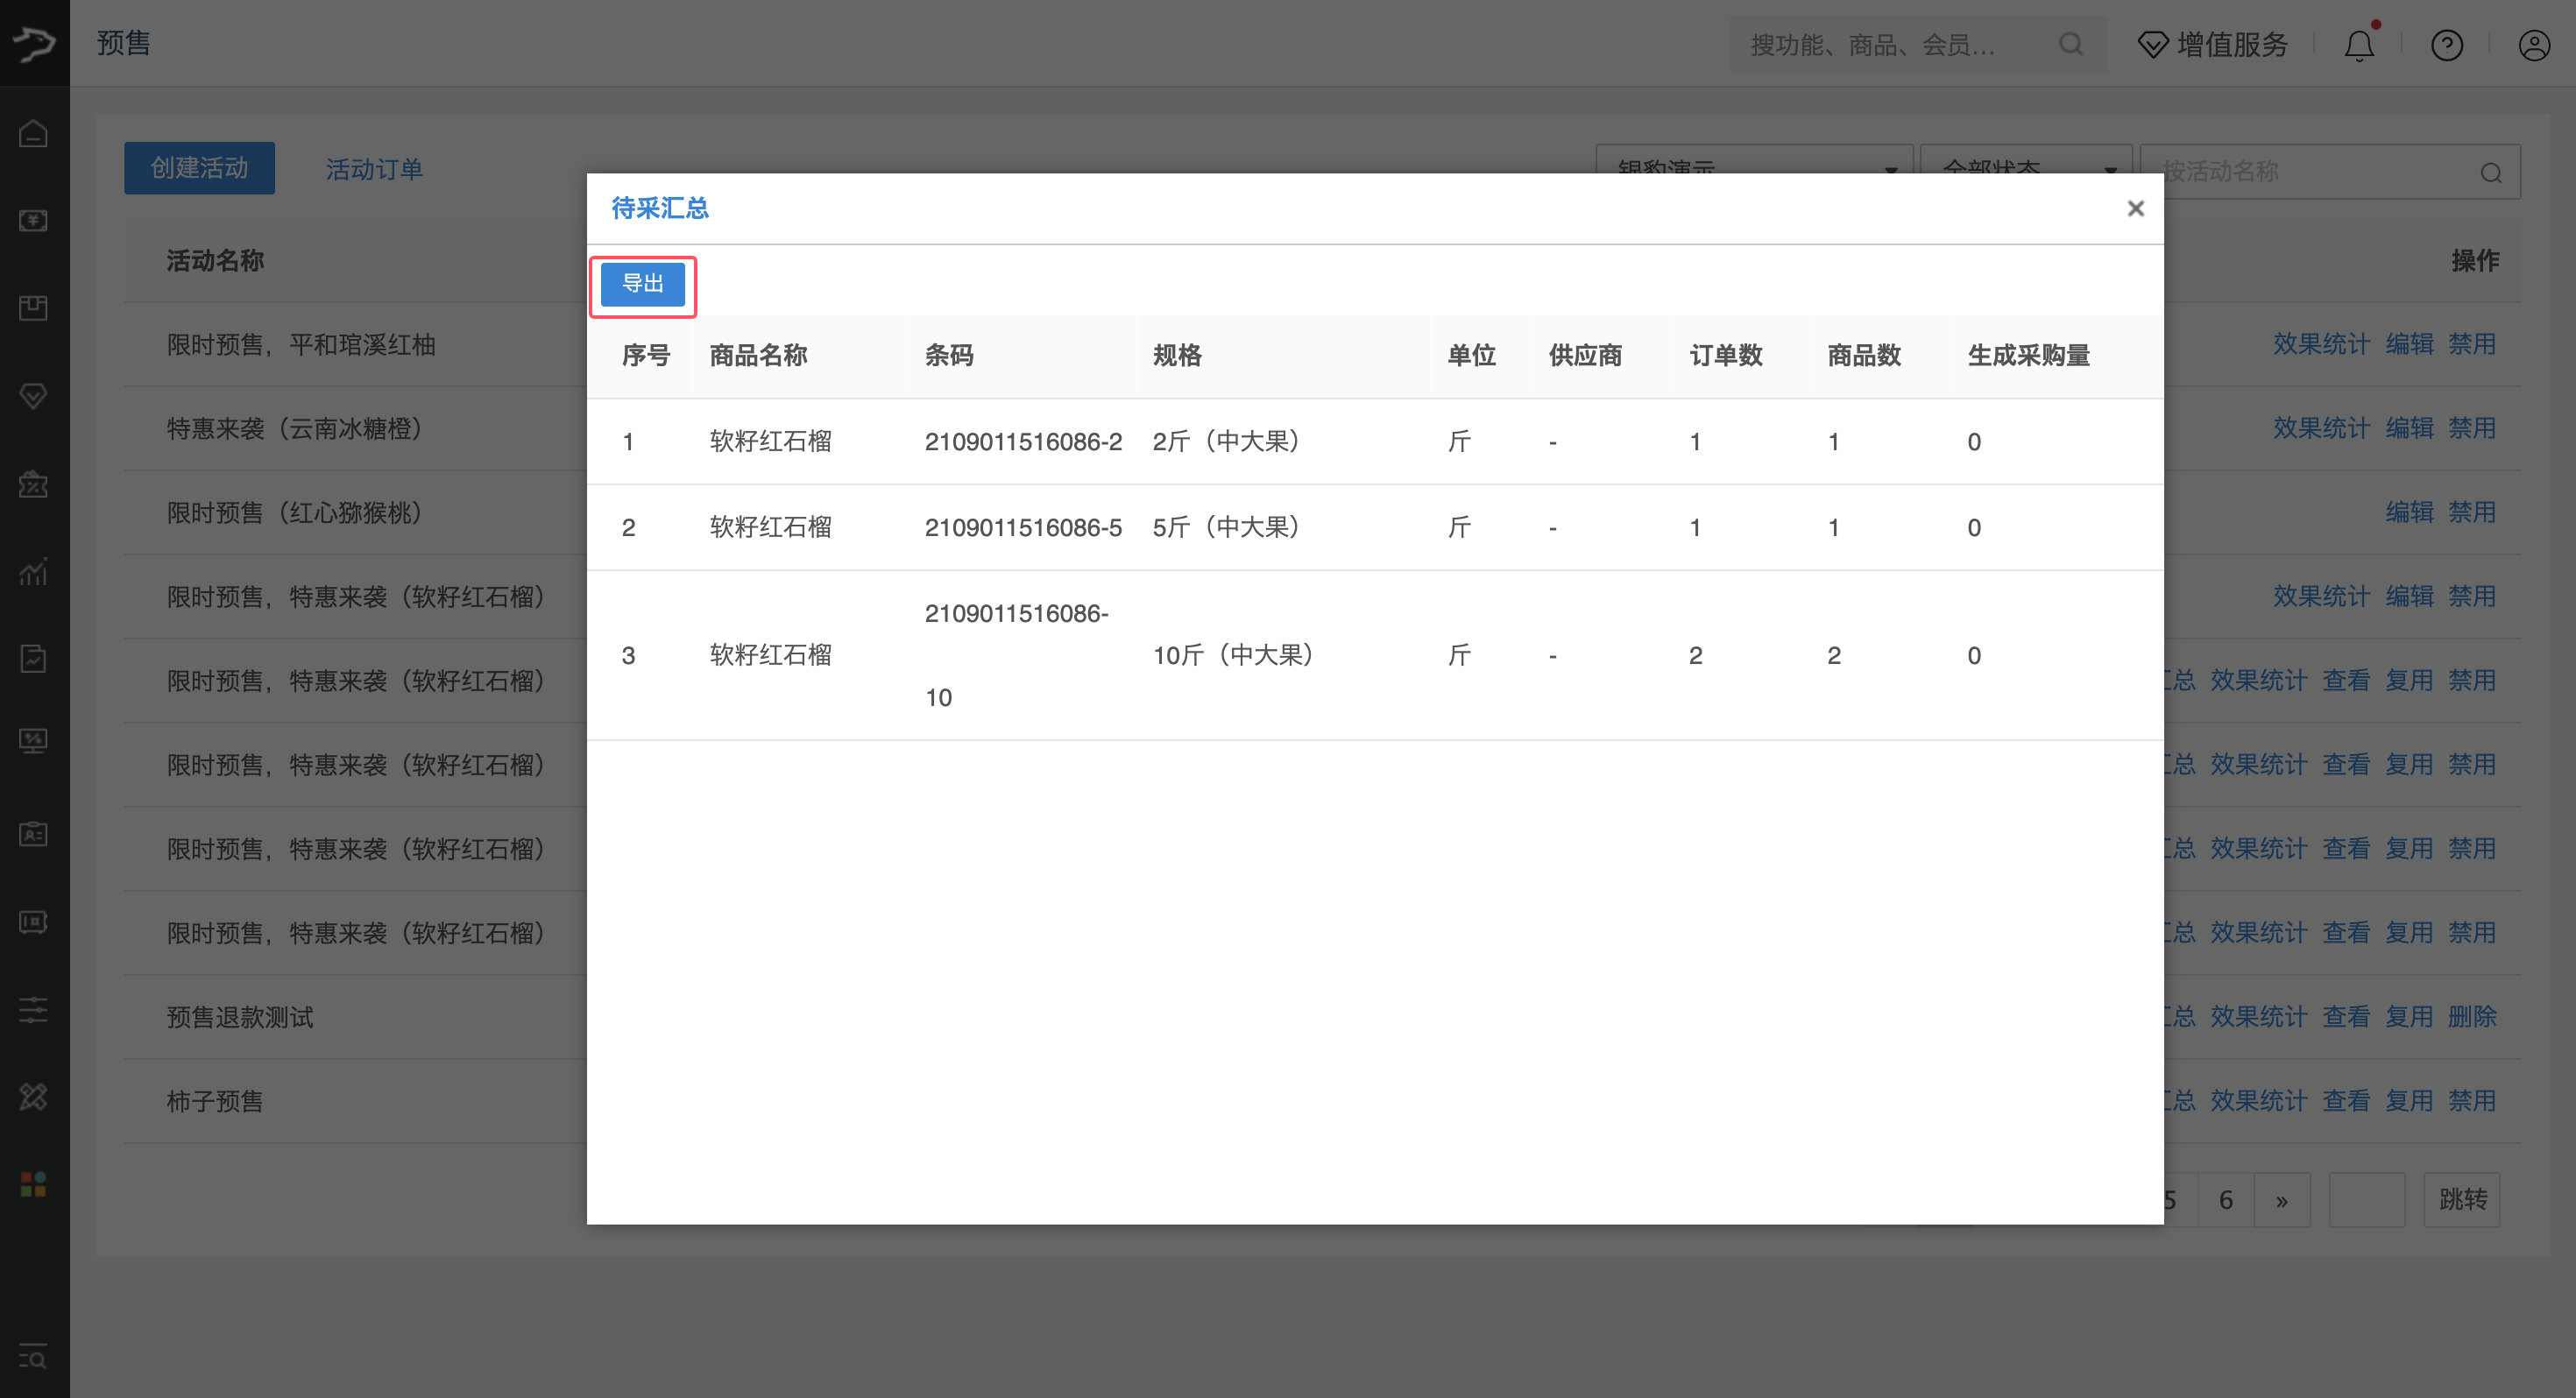2576x1398 pixels.
Task: Click the notification bell icon
Action: click(2360, 45)
